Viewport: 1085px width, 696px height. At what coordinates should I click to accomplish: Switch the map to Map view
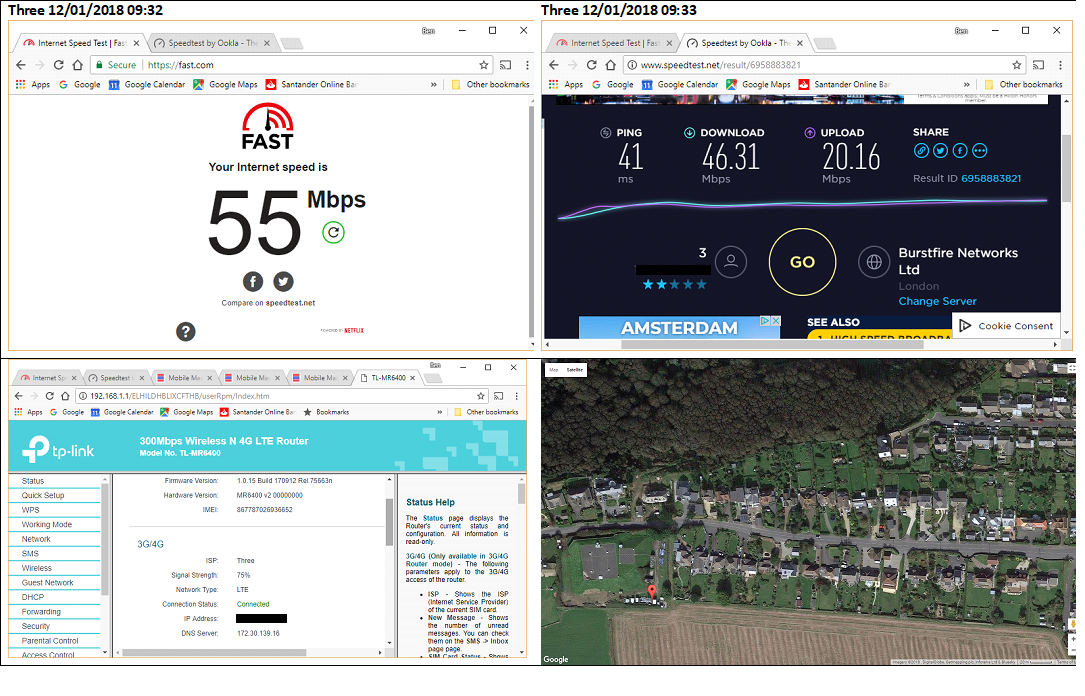tap(553, 370)
